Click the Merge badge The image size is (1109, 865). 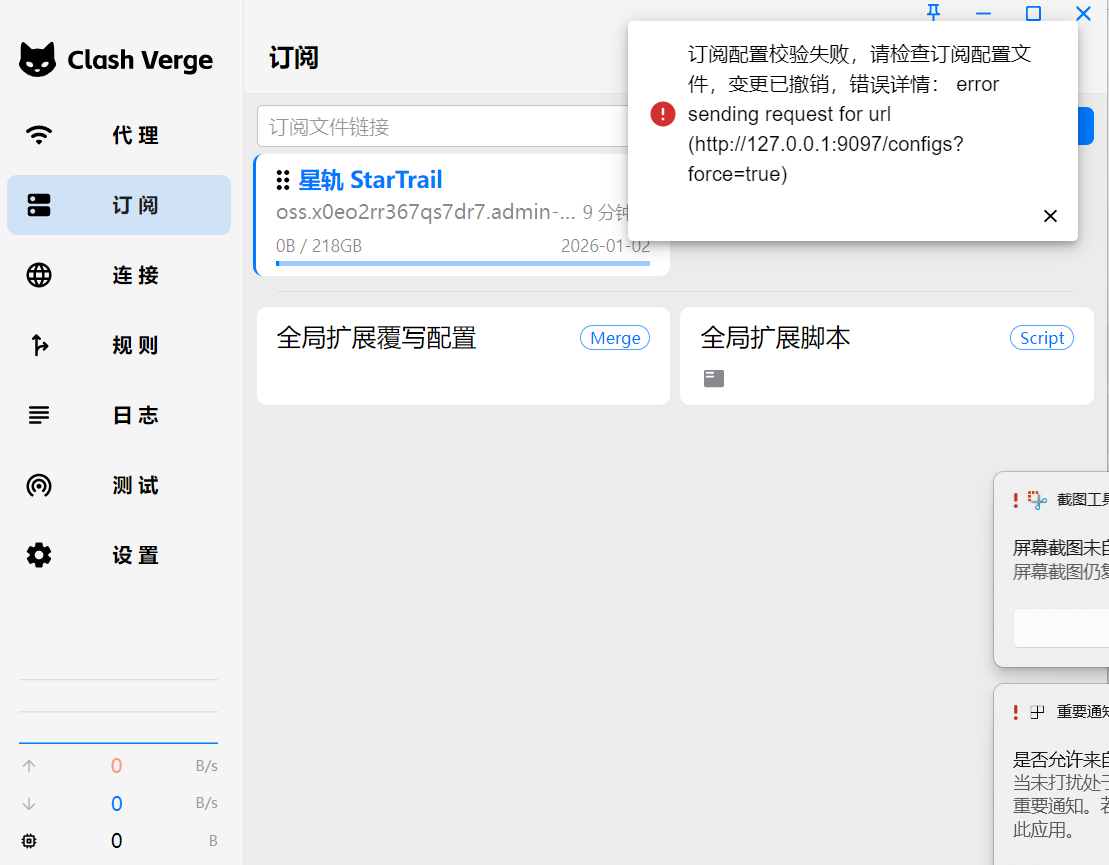(x=614, y=338)
